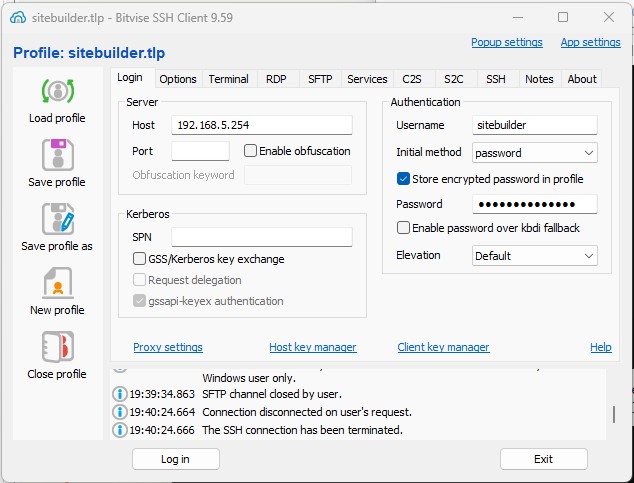The image size is (634, 483).
Task: Click timestamp 19:39:34.863 in the log
Action: 162,394
